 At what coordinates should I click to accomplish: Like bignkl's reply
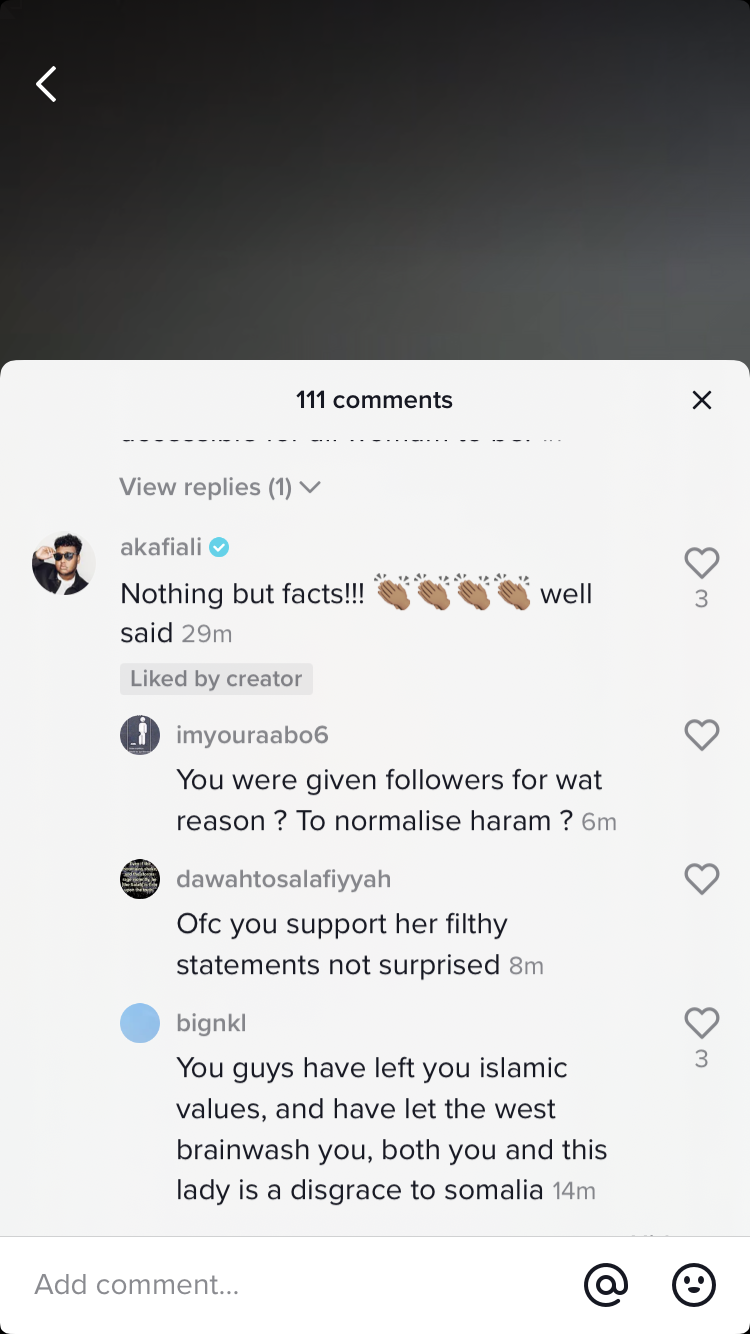click(701, 1023)
